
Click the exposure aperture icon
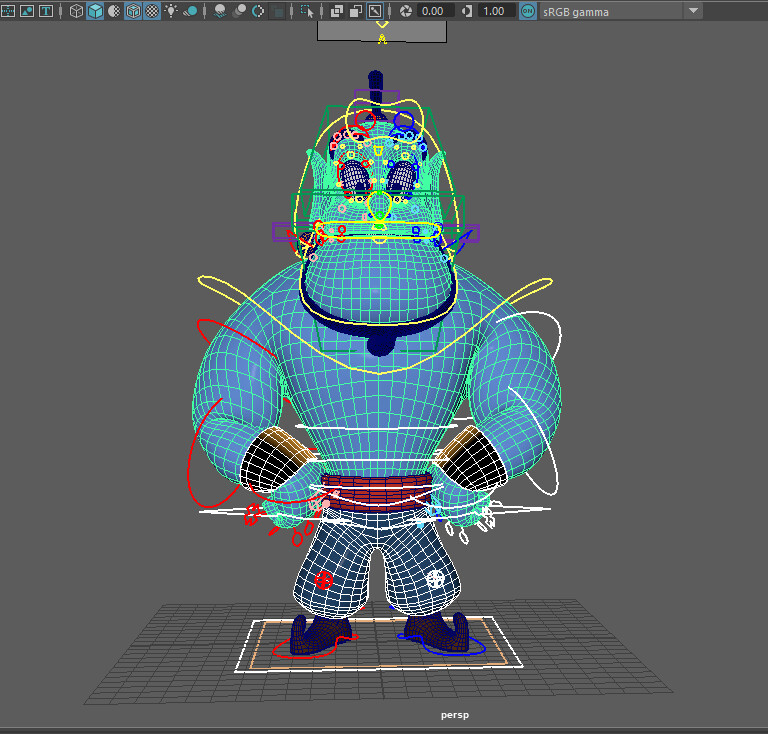tap(406, 11)
